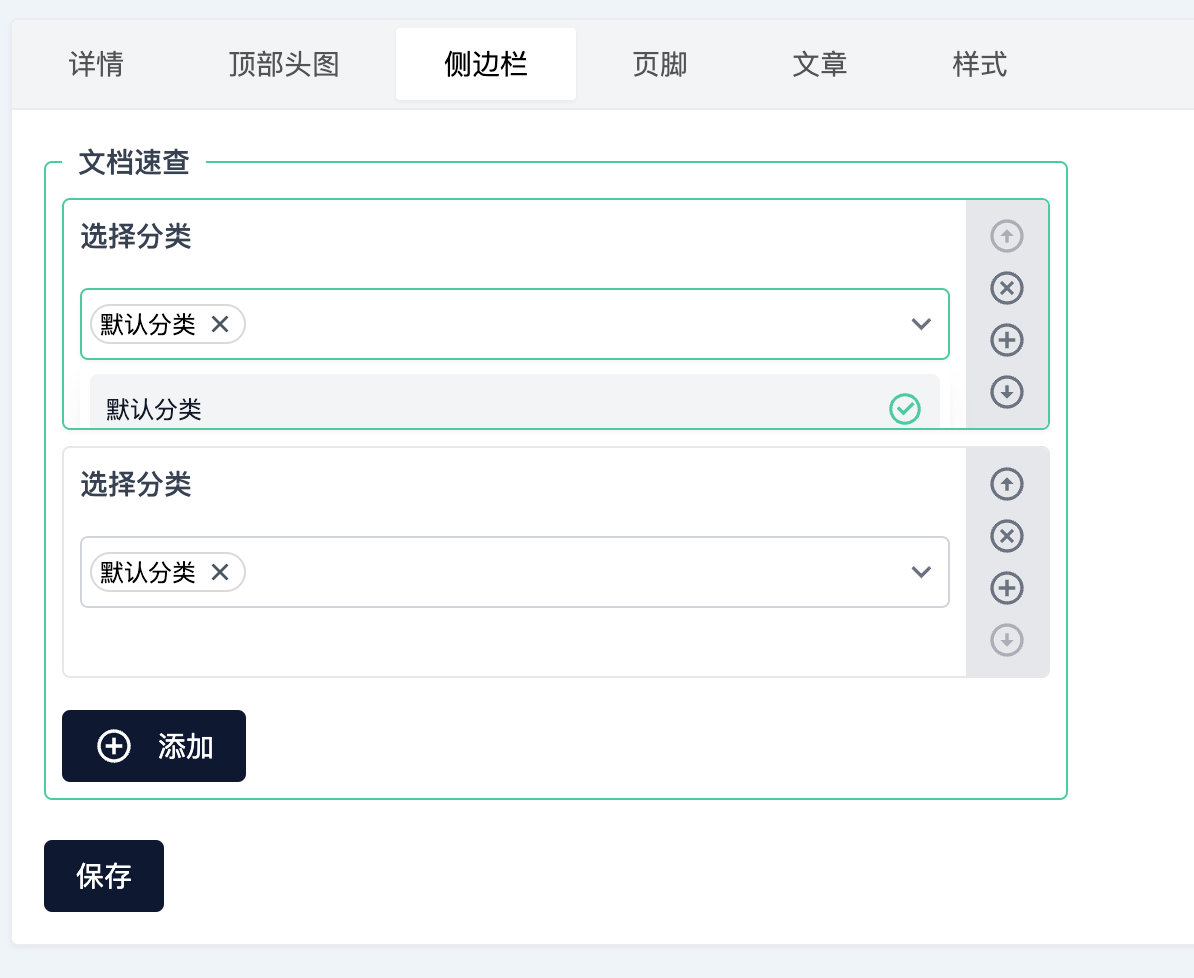The image size is (1194, 978).
Task: Remove the second block using its X icon
Action: (1007, 536)
